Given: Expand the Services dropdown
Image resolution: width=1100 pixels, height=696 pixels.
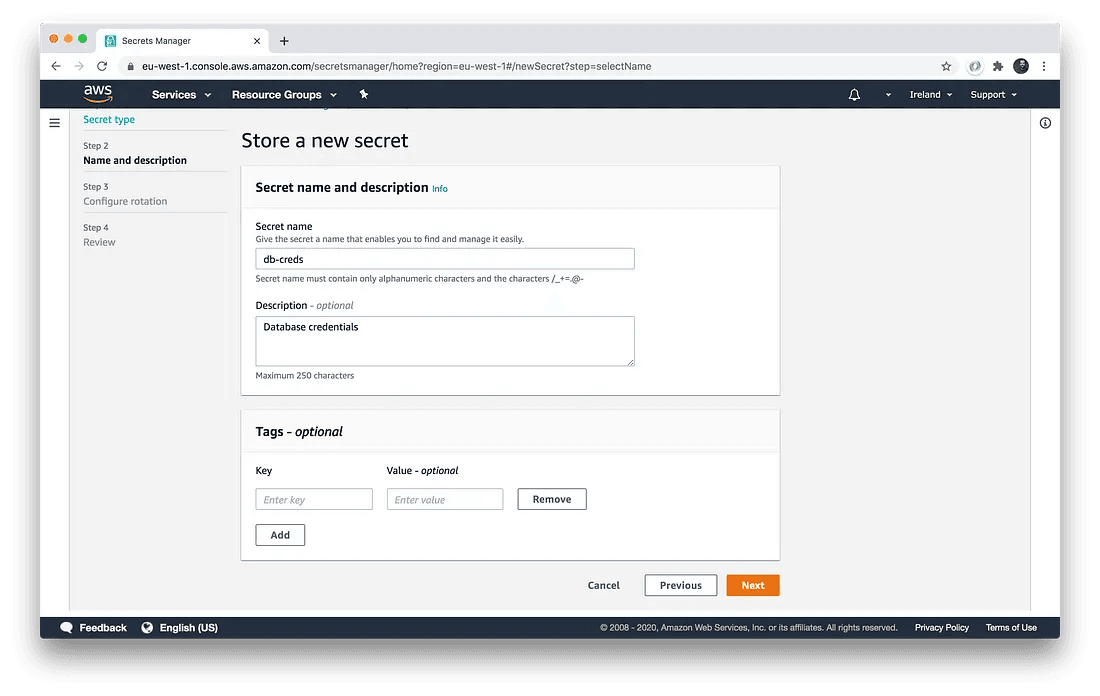Looking at the screenshot, I should coord(181,95).
